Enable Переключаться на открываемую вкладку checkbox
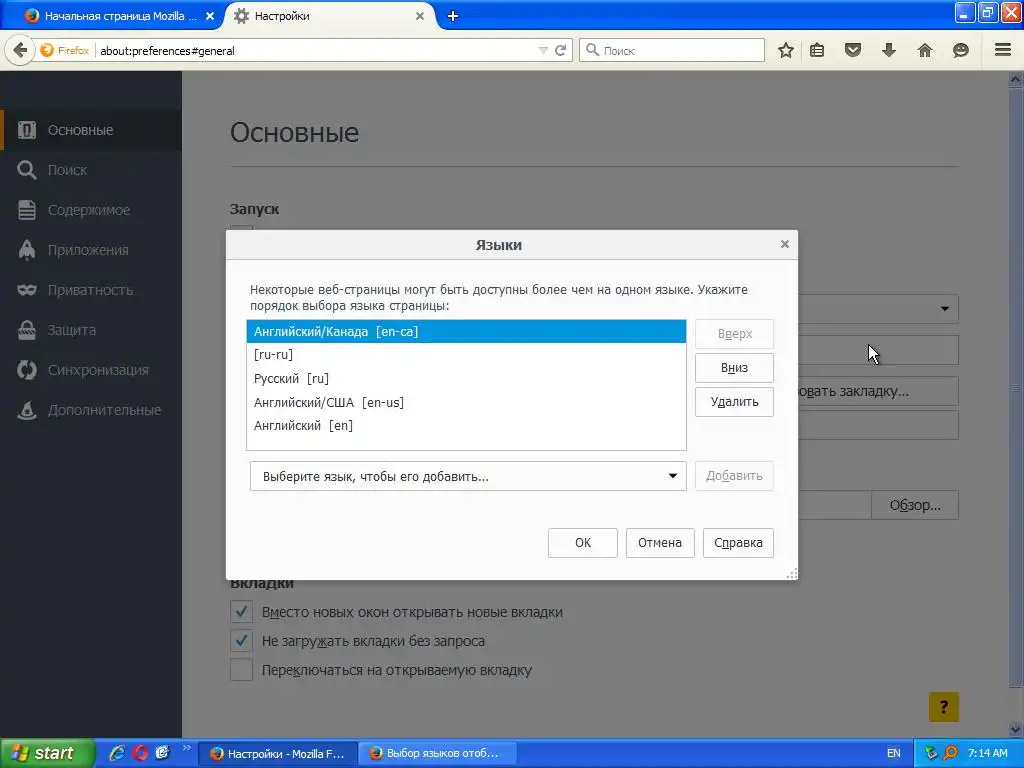This screenshot has height=768, width=1024. 242,670
